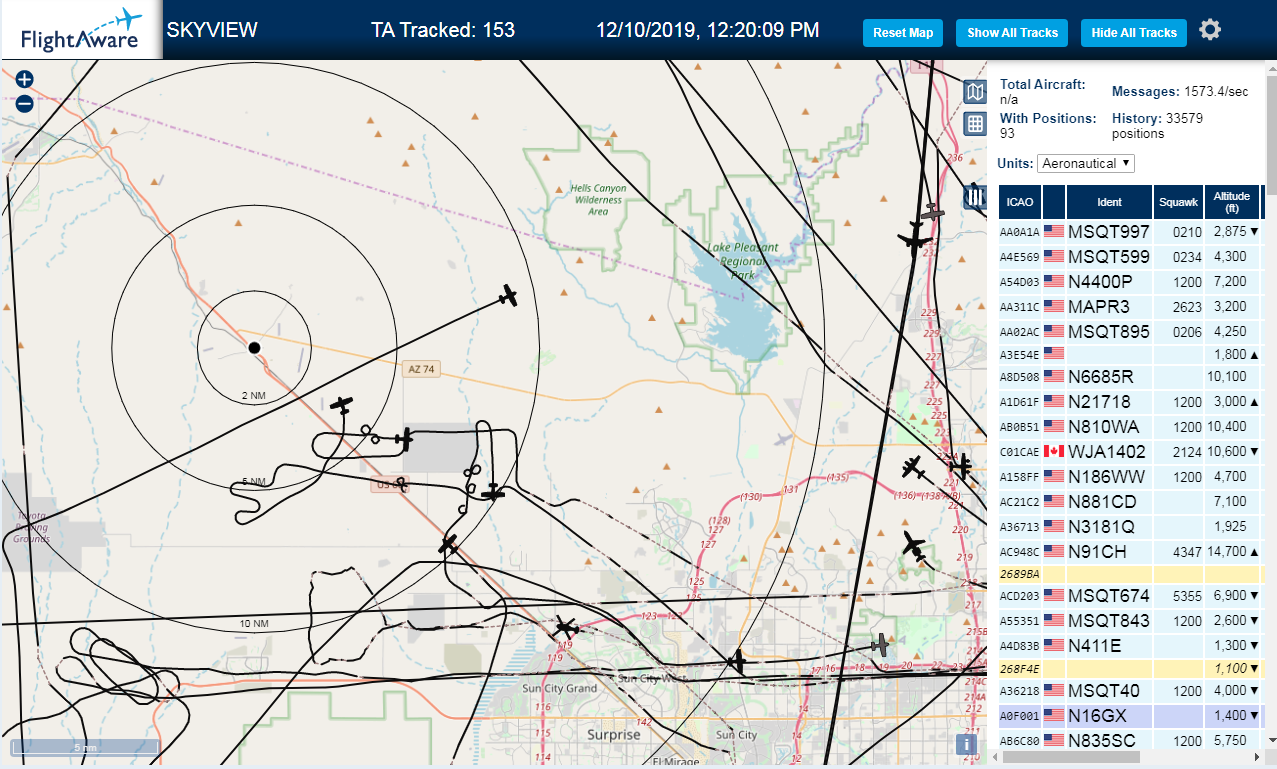Click Hide All Tracks button
1277x769 pixels.
coord(1134,33)
